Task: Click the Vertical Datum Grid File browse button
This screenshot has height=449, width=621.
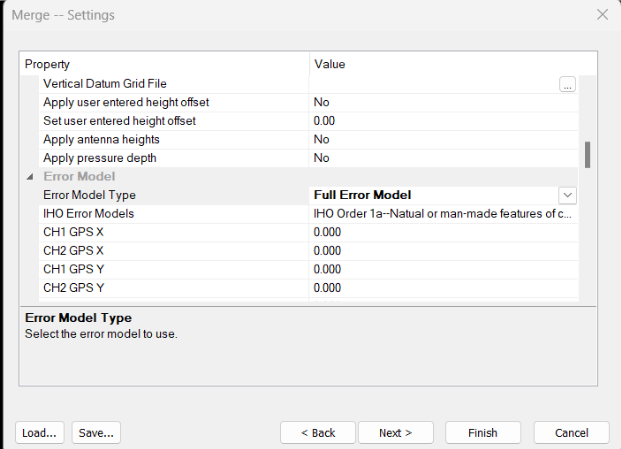Action: tap(567, 85)
